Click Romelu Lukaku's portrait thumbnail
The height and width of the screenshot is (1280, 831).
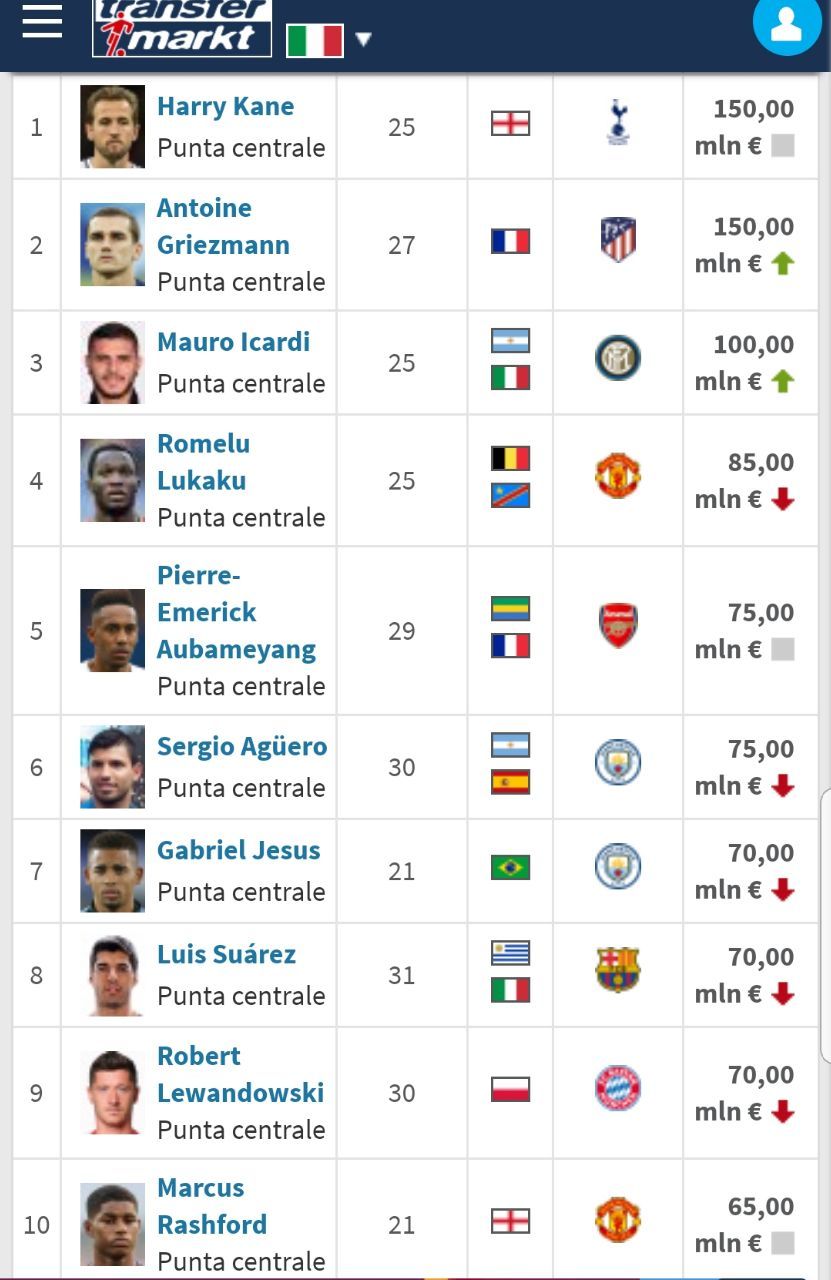[112, 481]
